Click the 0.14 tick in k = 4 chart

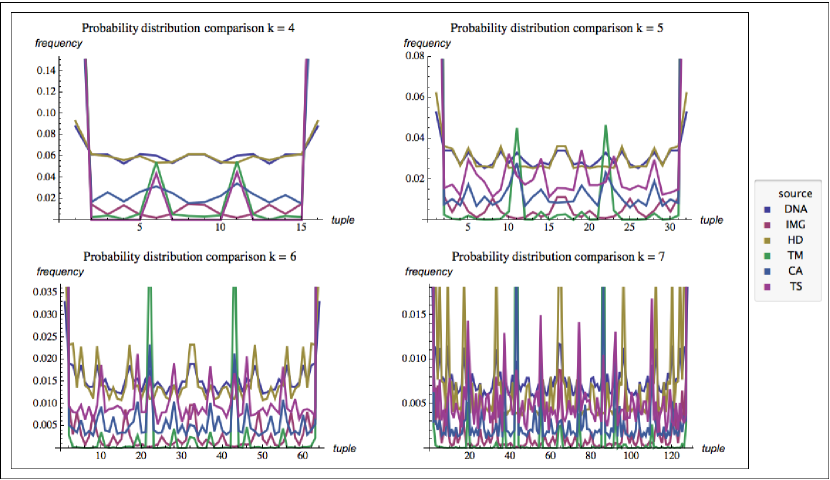pyautogui.click(x=46, y=70)
